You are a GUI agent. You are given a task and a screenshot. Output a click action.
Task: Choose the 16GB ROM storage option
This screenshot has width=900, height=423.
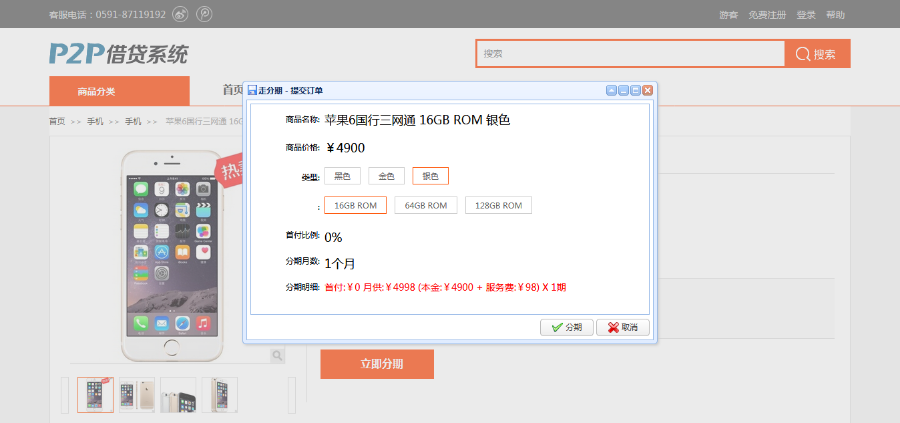[355, 205]
